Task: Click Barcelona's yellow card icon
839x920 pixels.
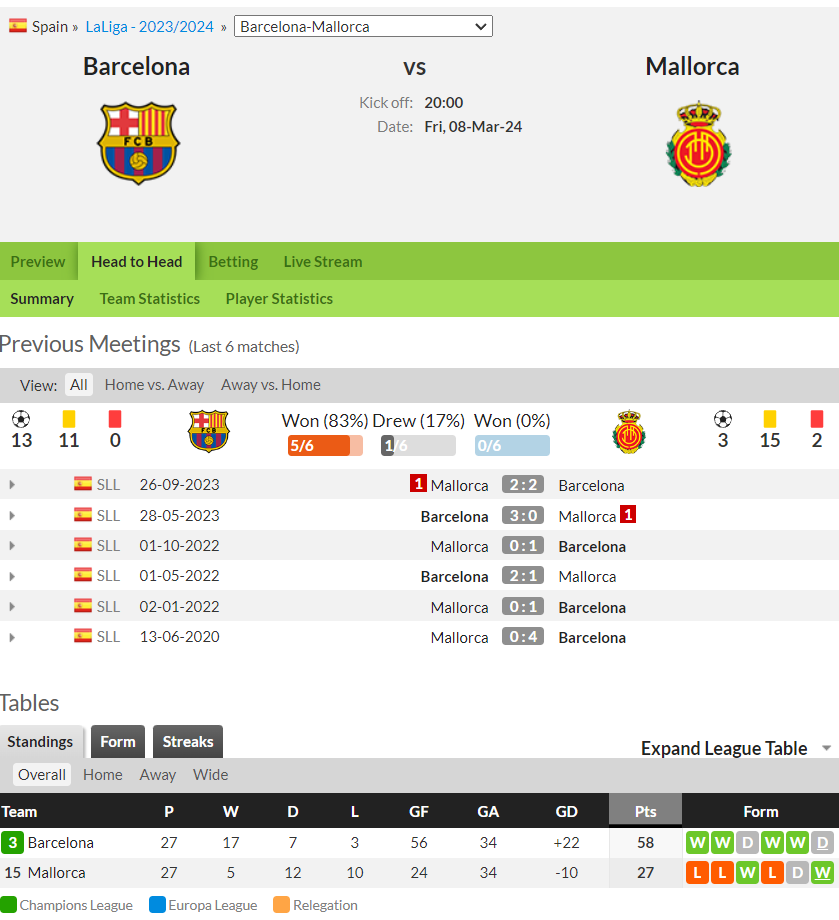Action: 69,419
